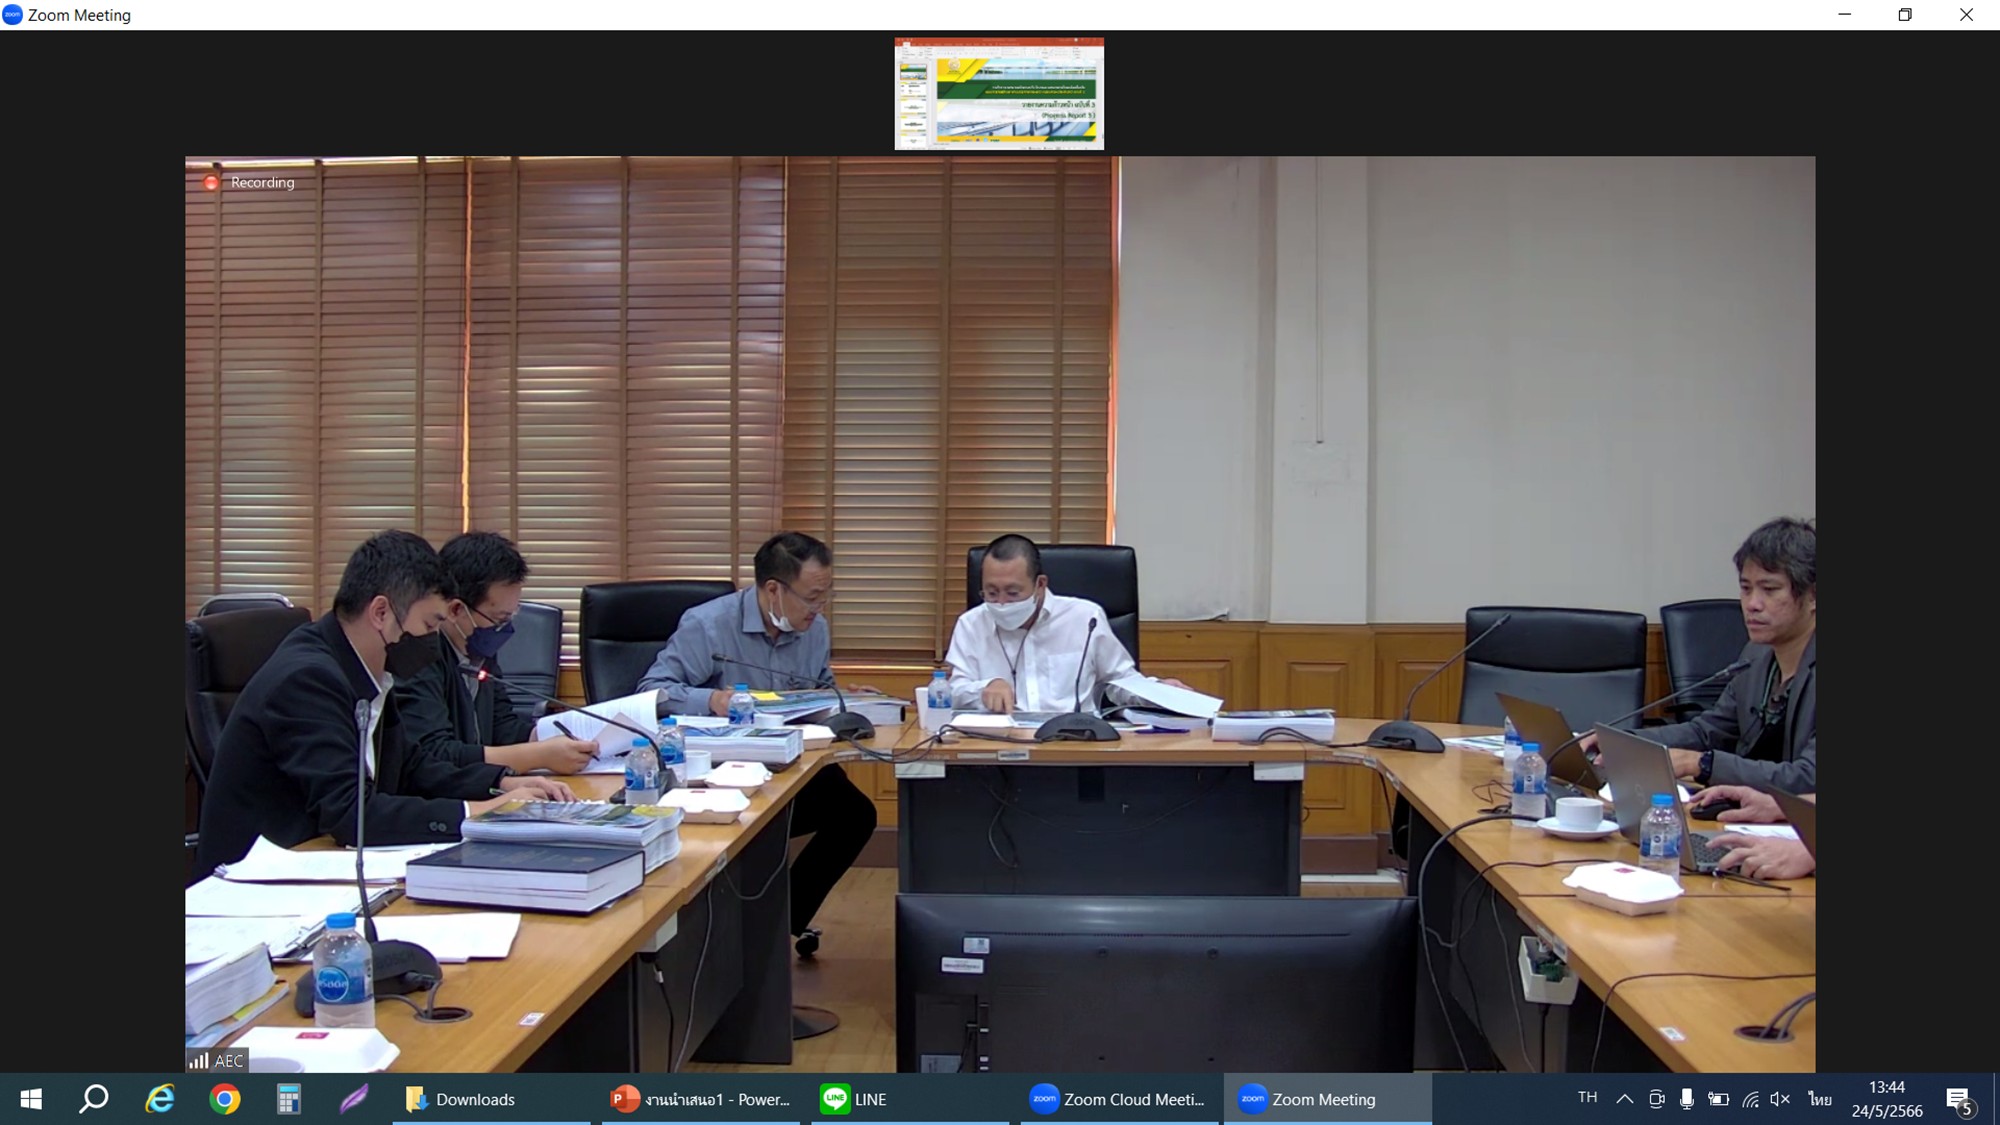Open Windows Start menu
This screenshot has height=1125, width=2000.
(31, 1099)
